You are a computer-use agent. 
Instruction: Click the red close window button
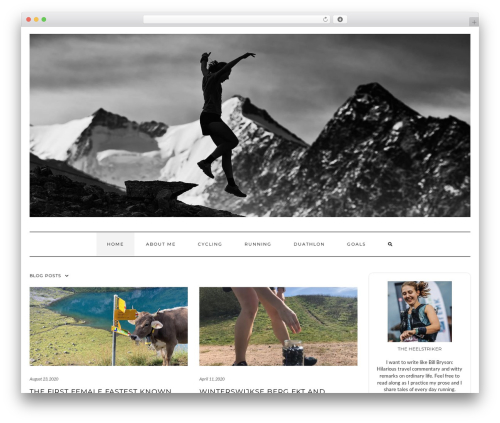29,19
